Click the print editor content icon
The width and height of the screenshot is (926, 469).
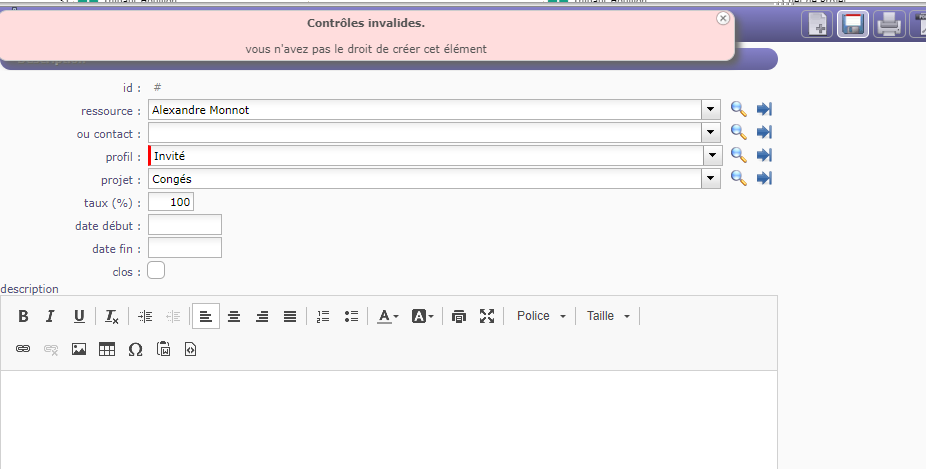point(458,316)
